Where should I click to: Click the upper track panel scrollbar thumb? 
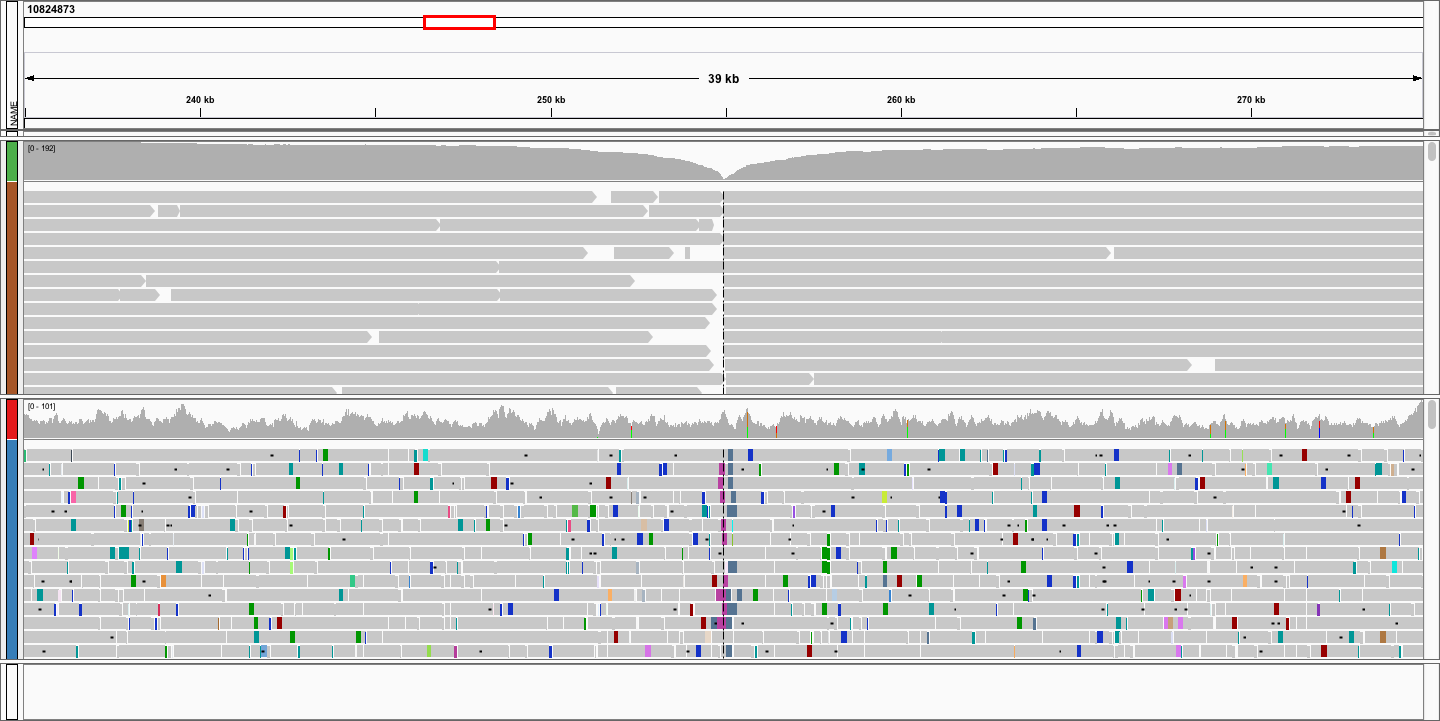click(1431, 151)
